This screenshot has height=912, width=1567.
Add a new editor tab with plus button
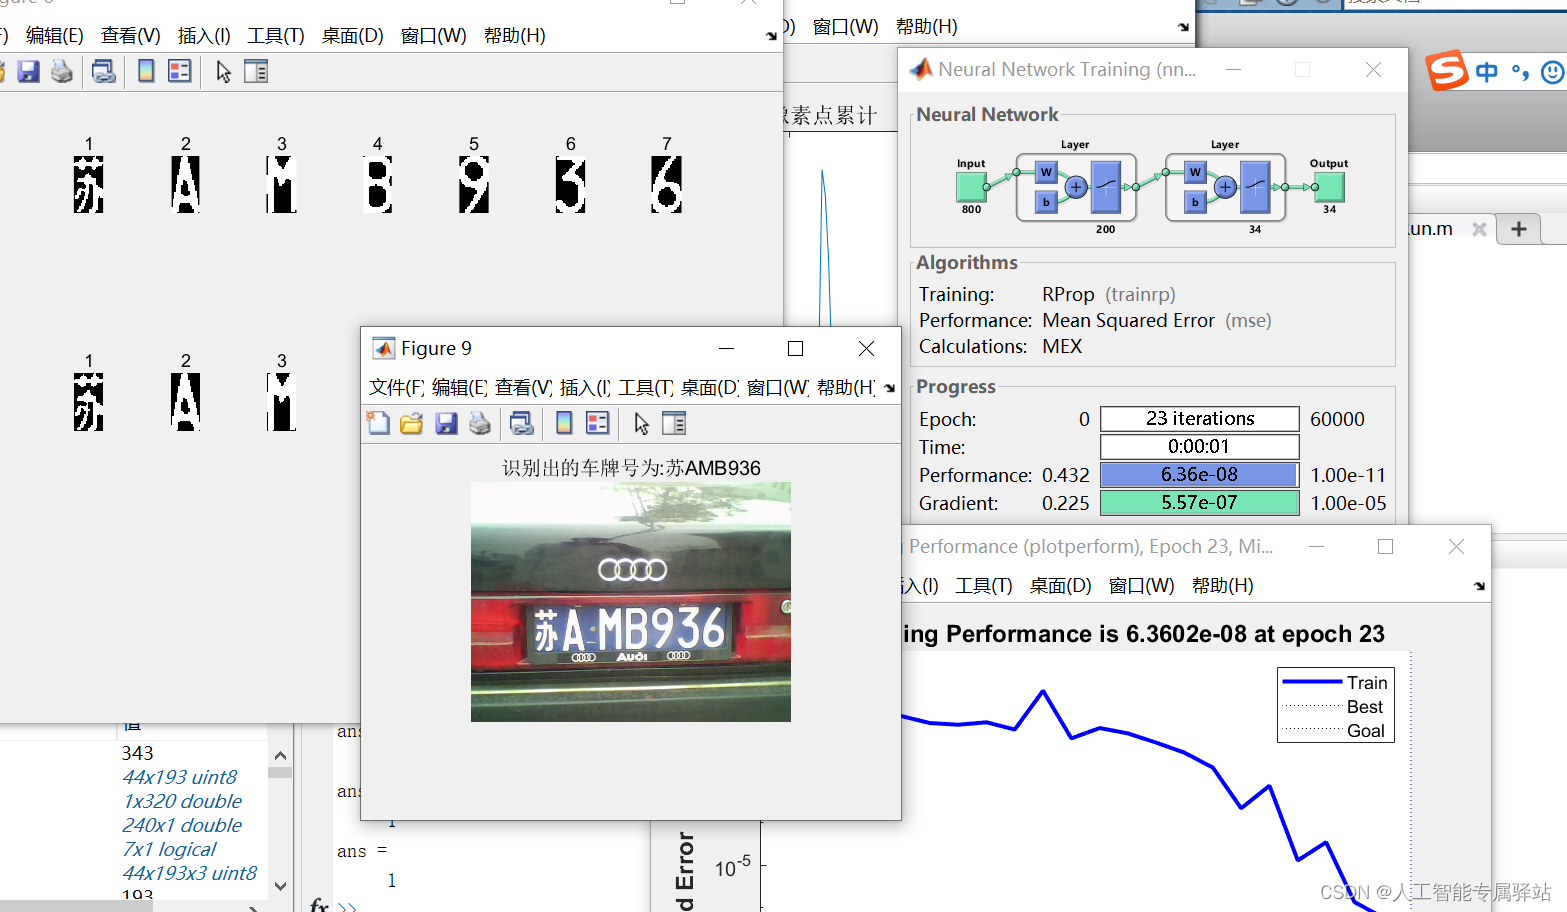[x=1519, y=229]
